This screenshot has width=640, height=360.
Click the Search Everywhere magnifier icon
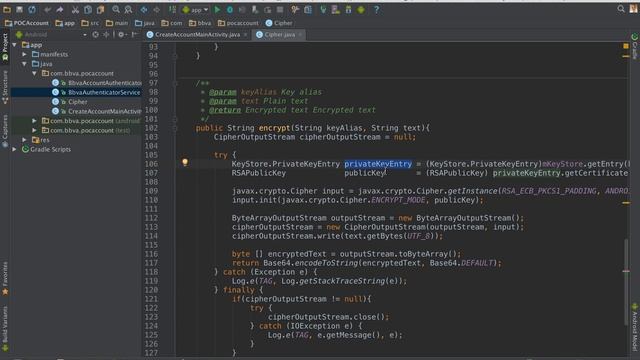tap(621, 9)
